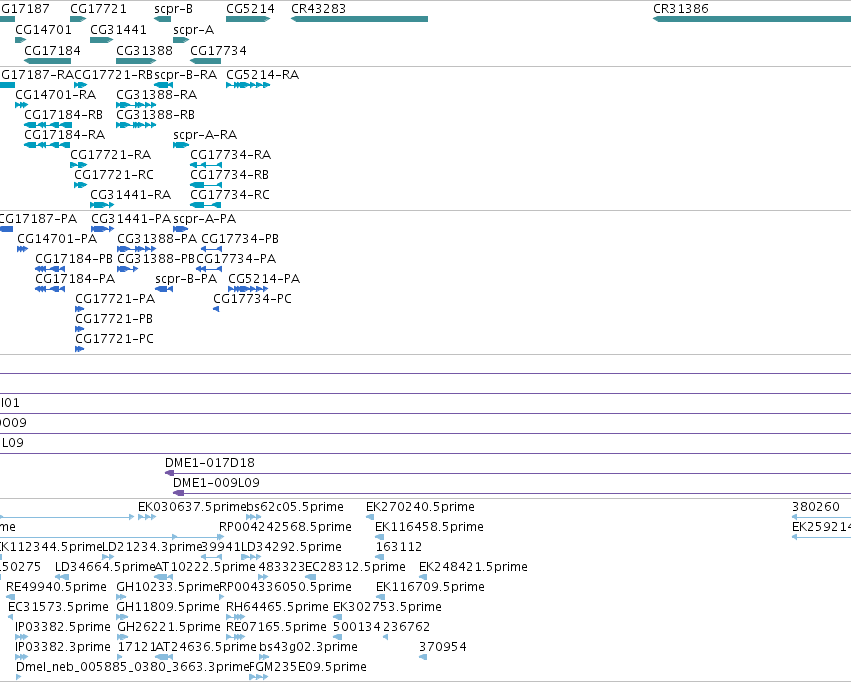Click protein CG17721-PA

(x=80, y=309)
